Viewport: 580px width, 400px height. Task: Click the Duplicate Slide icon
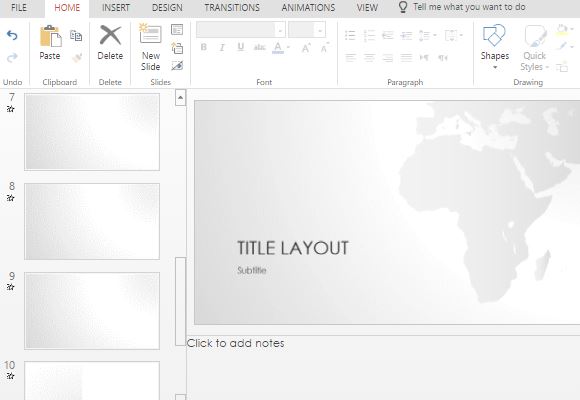(x=177, y=48)
